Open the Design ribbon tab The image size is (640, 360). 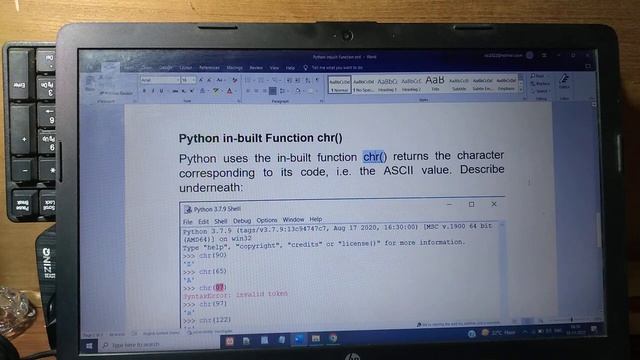pyautogui.click(x=166, y=68)
